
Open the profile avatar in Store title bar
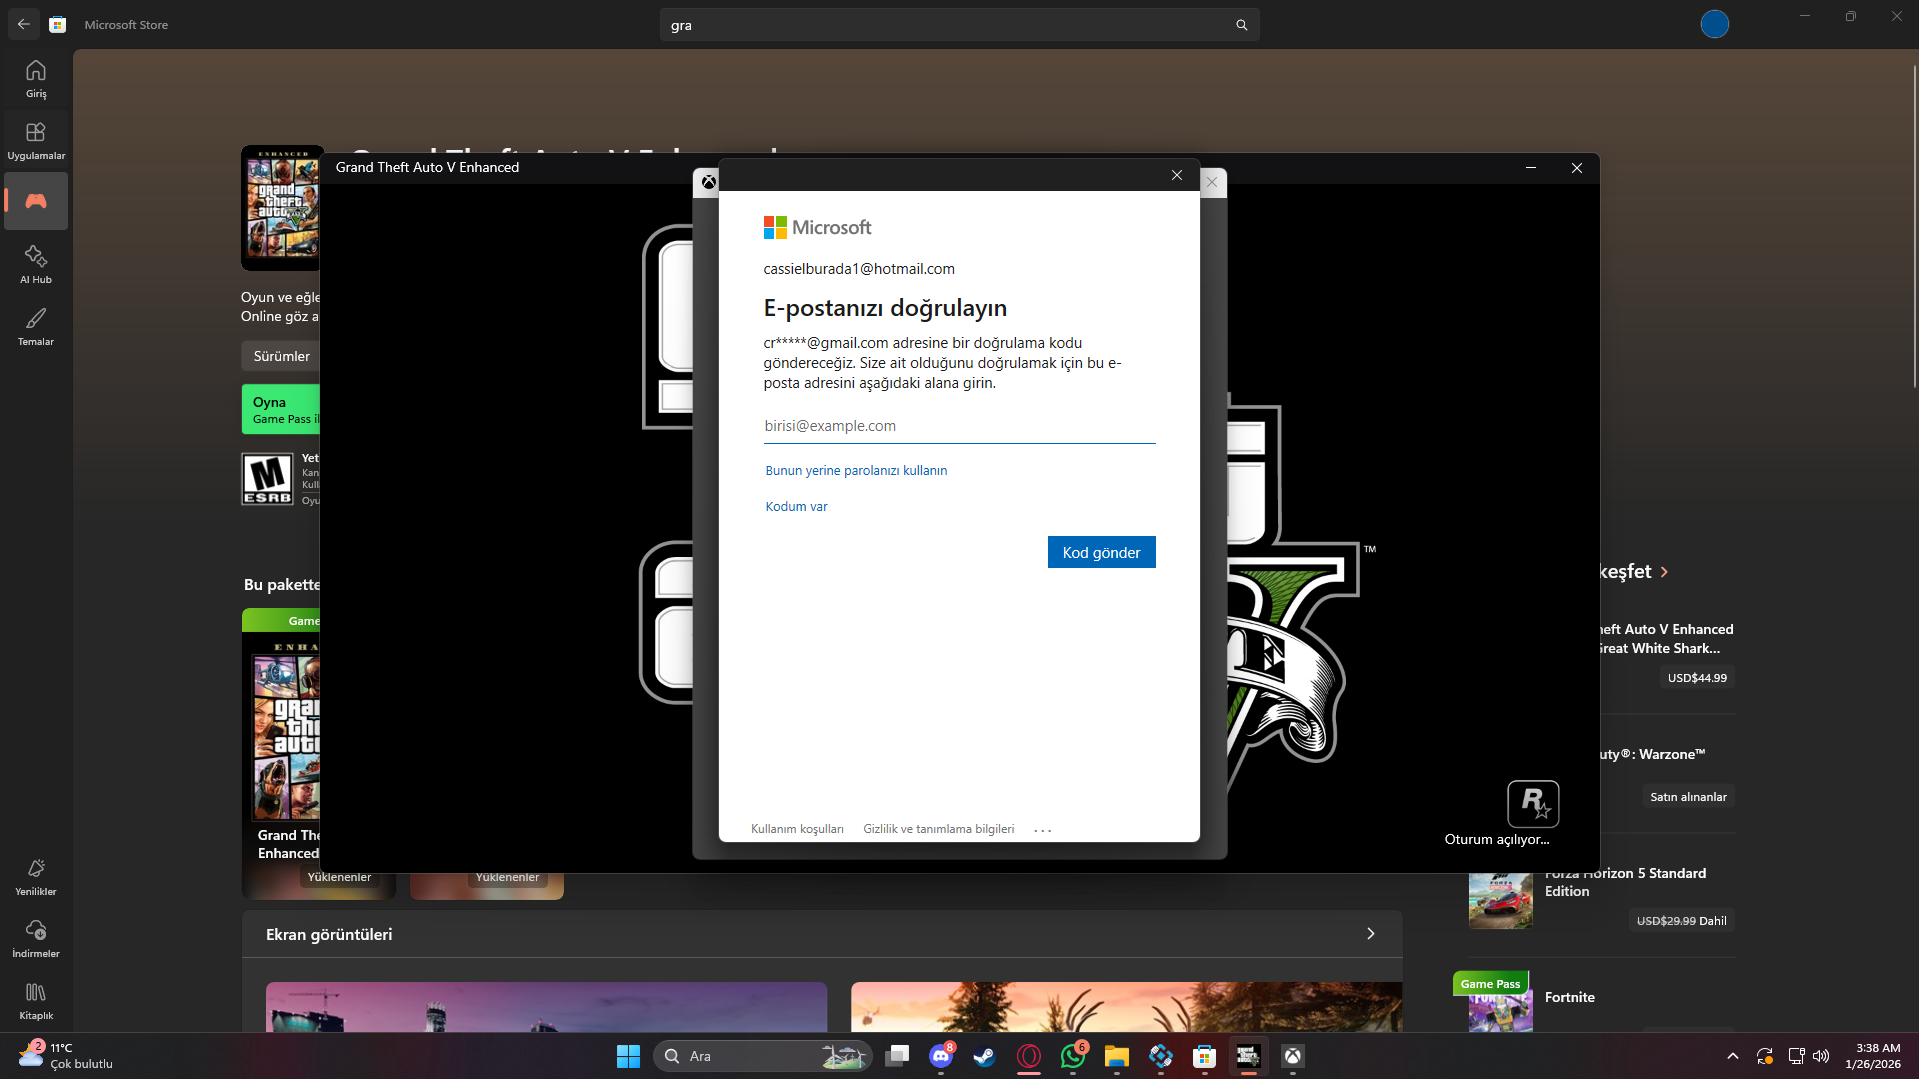pos(1714,24)
